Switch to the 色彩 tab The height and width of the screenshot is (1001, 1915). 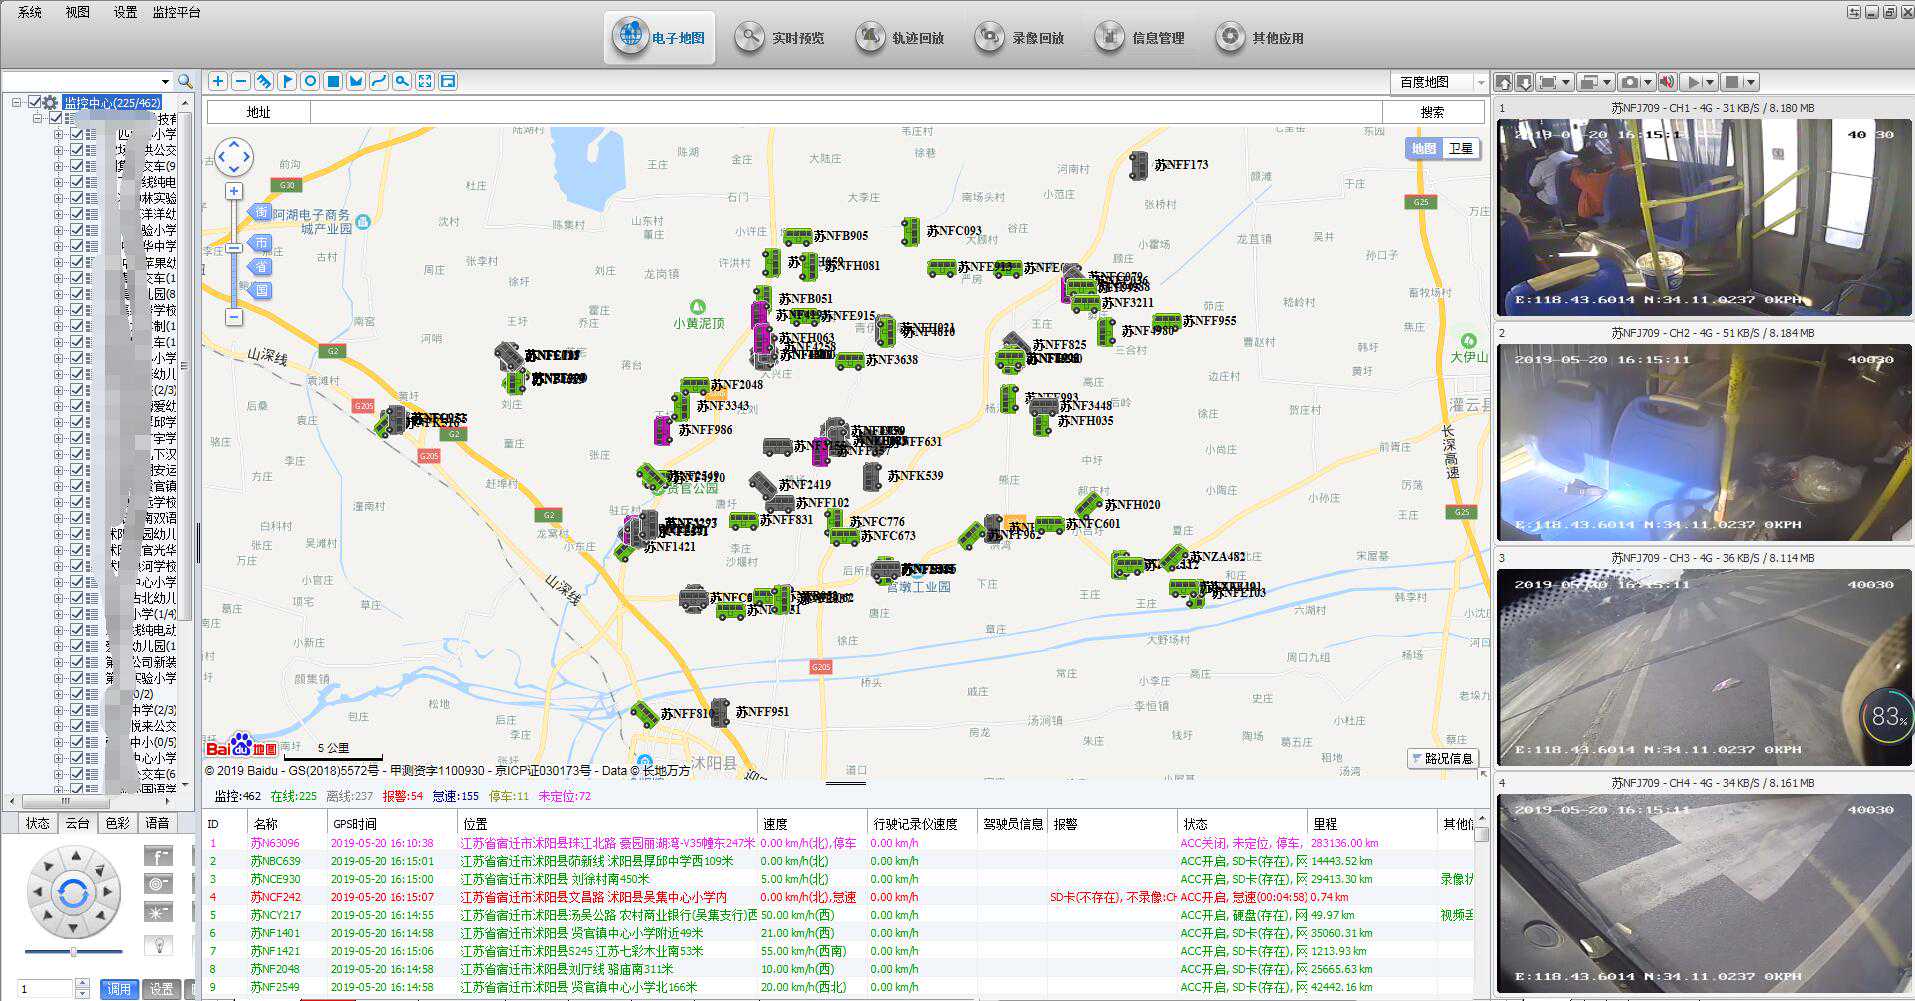point(117,823)
